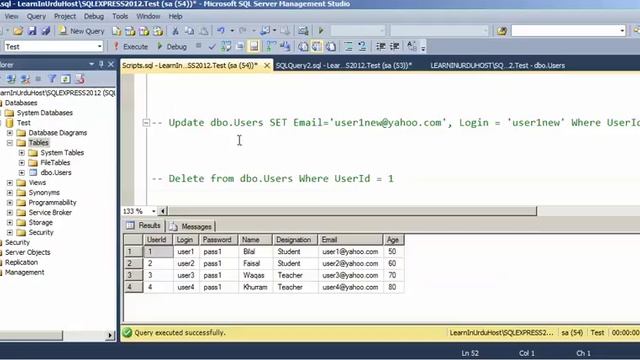
Task: Click the Cut scissors icon
Action: 176,31
